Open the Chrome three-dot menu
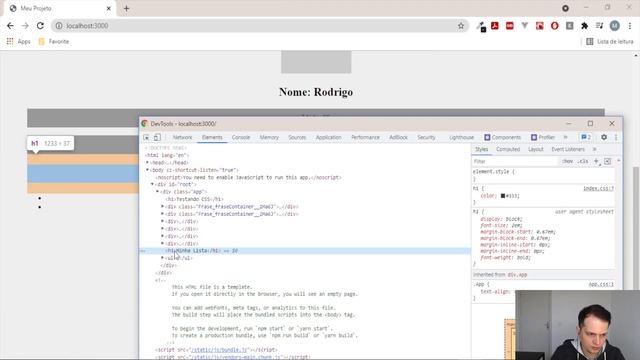Screen dimensions: 640x360 (630, 26)
